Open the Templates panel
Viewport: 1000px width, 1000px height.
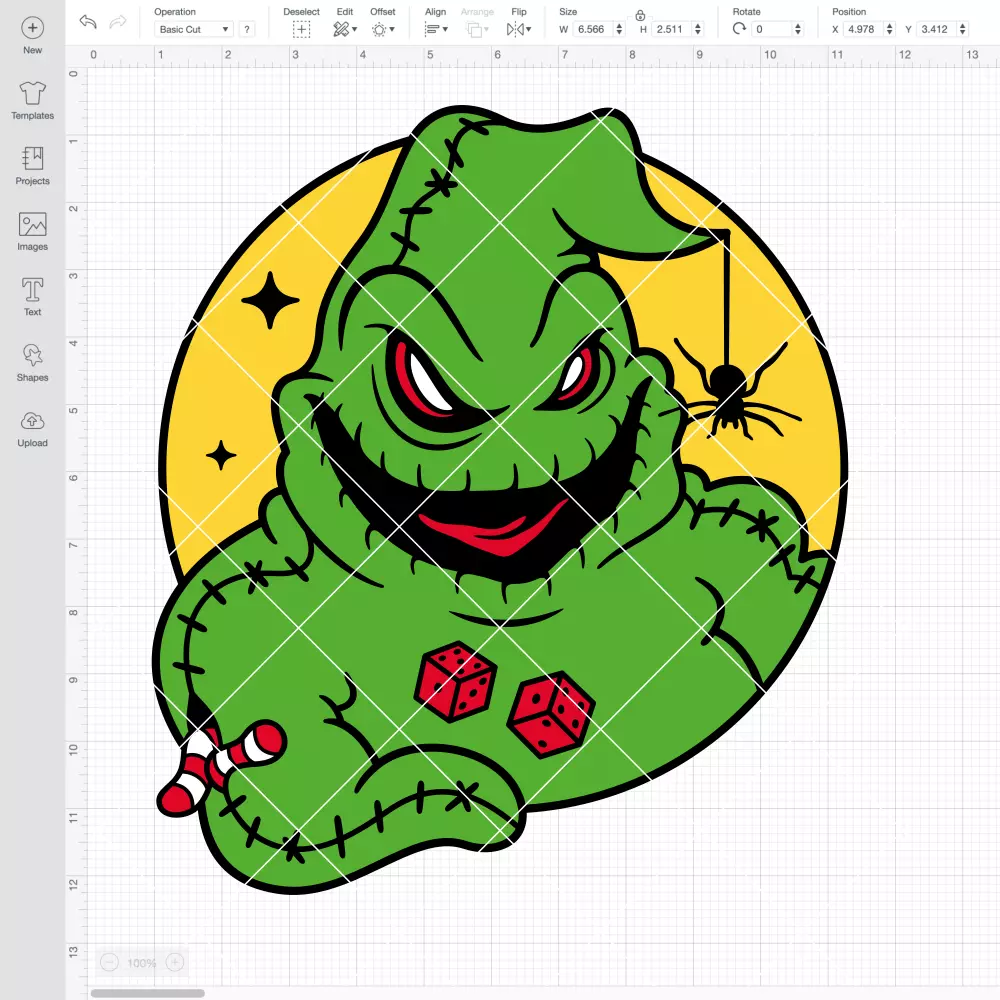tap(33, 101)
